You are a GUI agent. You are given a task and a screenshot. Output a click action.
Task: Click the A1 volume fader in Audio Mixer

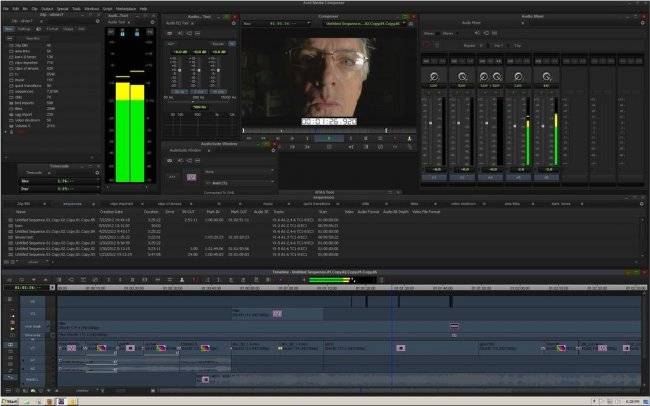430,123
